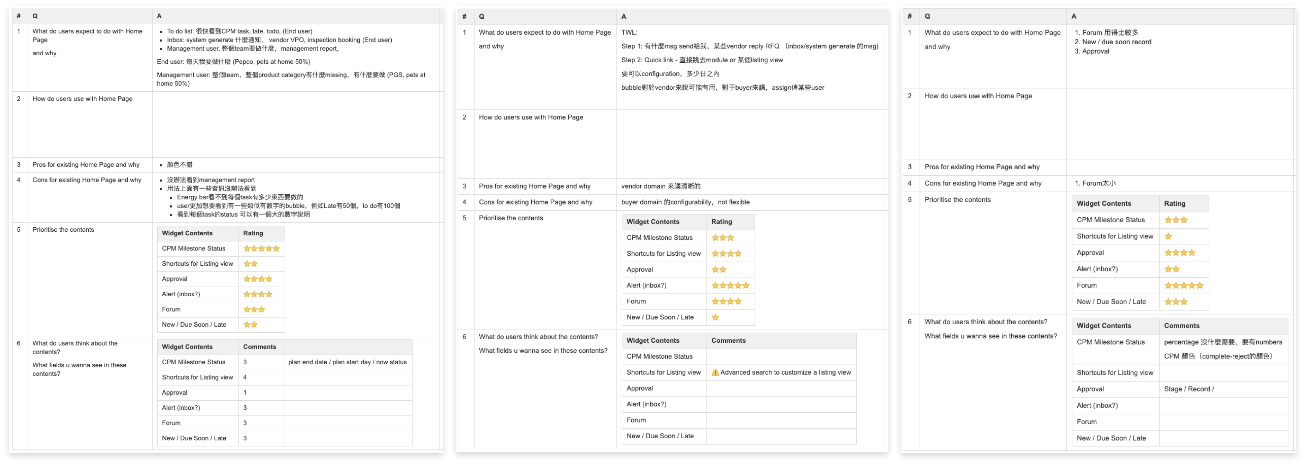
Task: Click the 'Comments' header in the left table
Action: tap(260, 346)
